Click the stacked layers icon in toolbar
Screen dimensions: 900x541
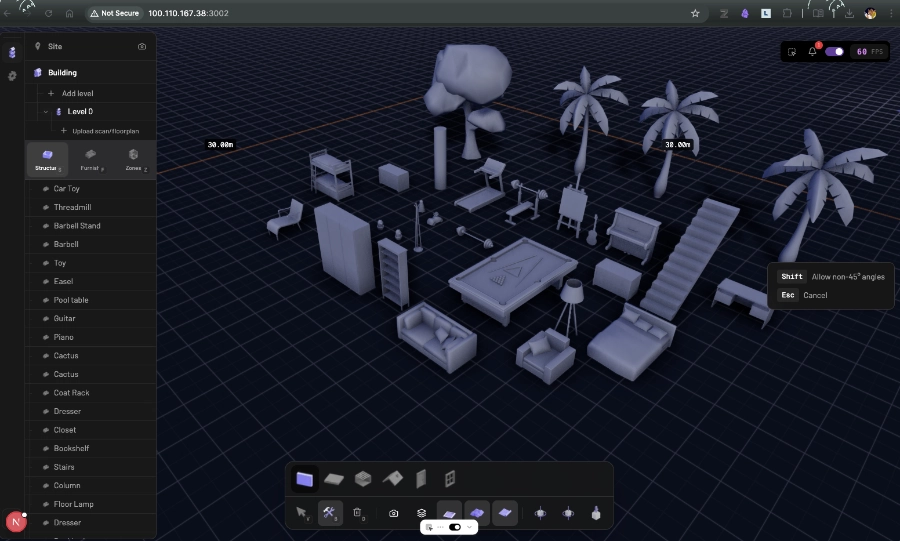[x=421, y=513]
